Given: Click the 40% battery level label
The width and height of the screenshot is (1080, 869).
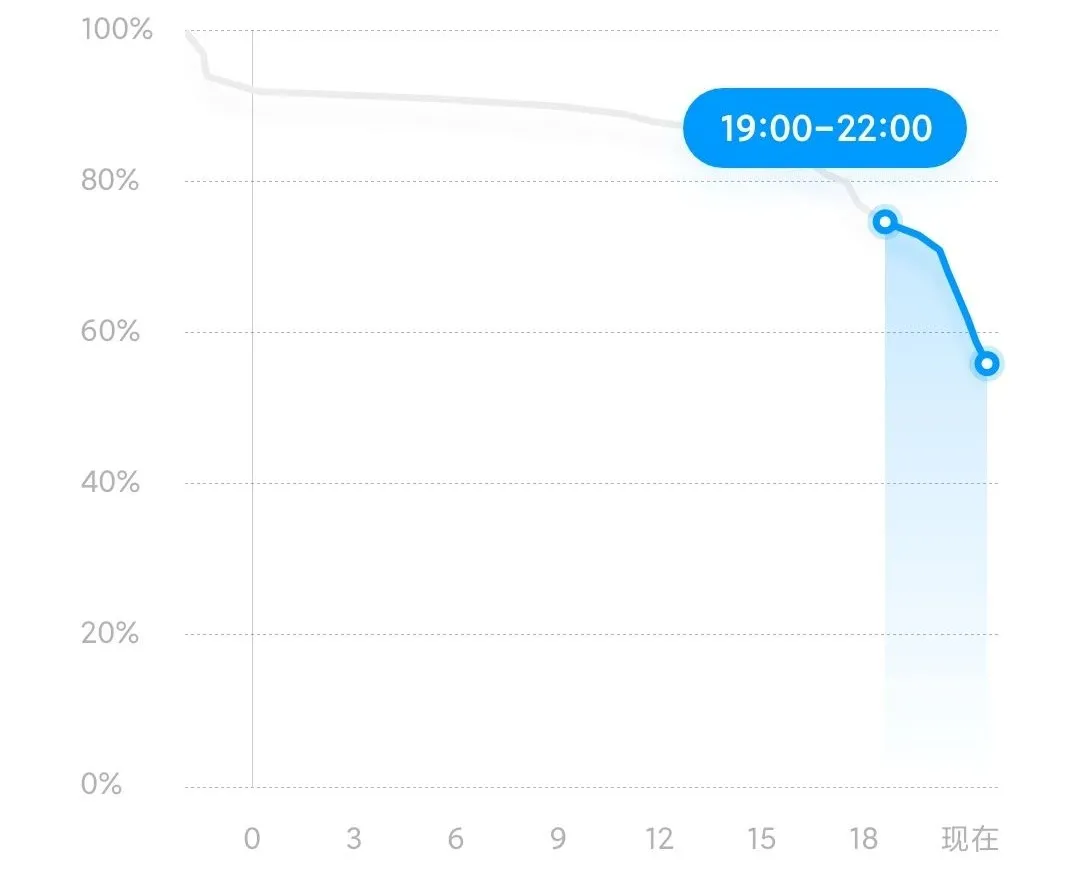Looking at the screenshot, I should (110, 482).
